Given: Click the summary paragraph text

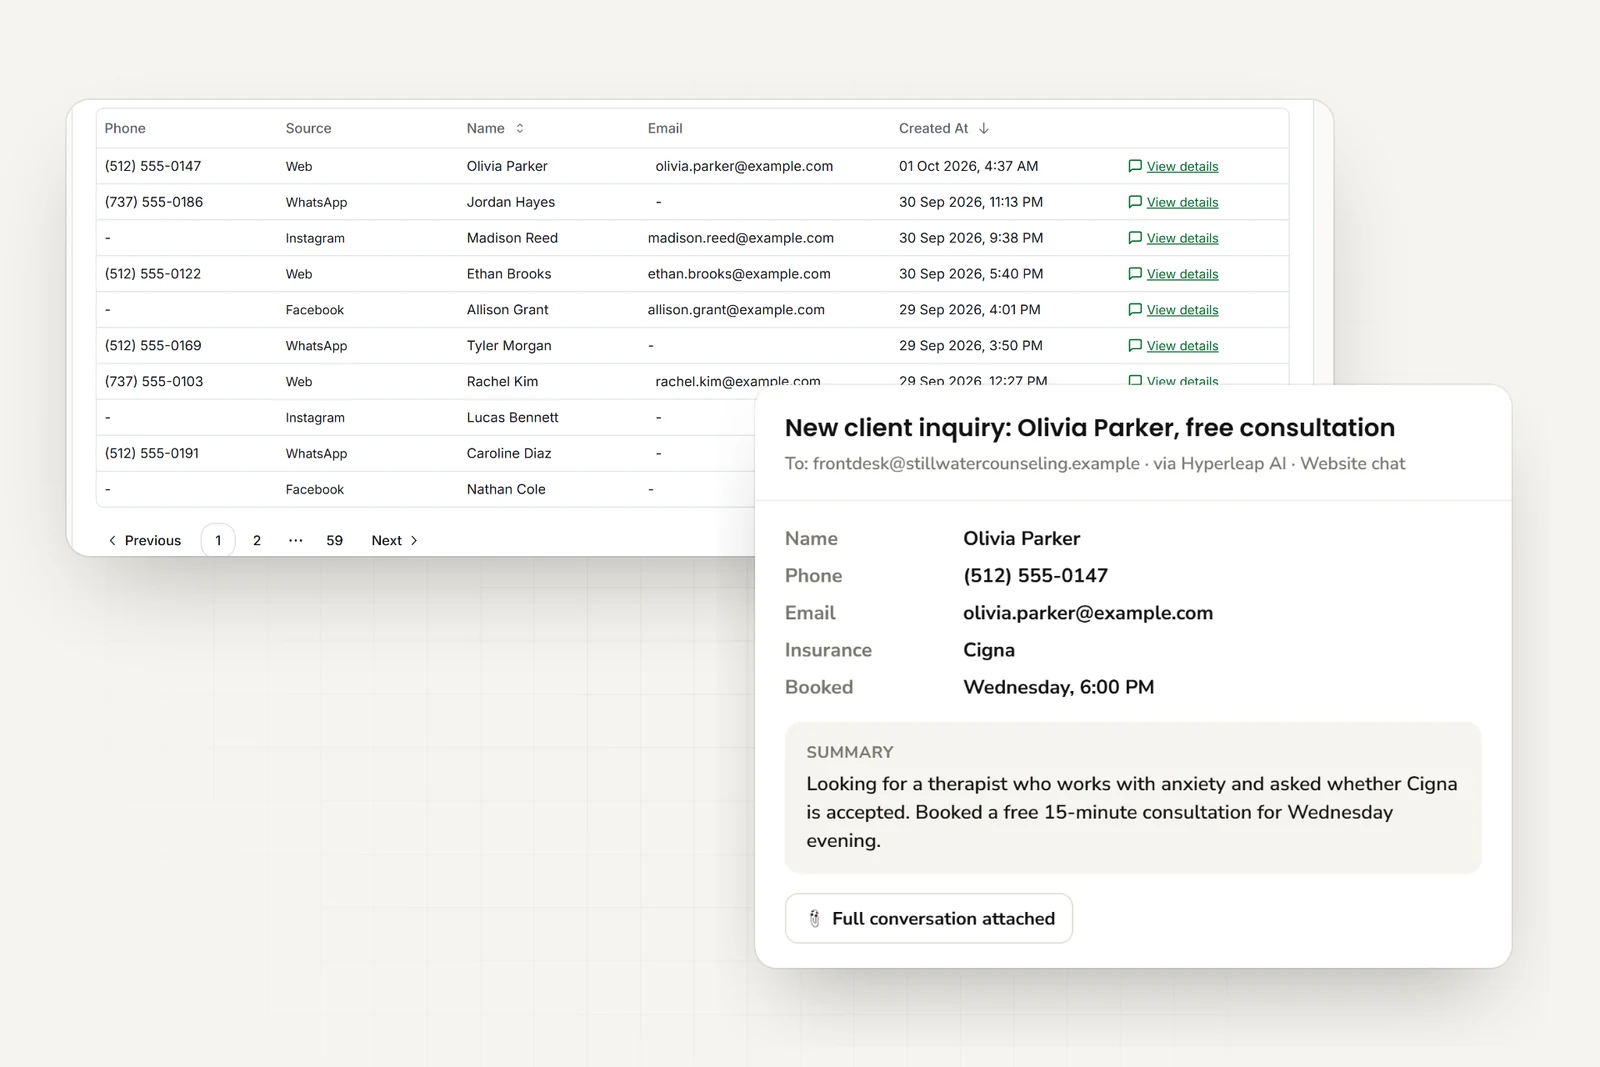Looking at the screenshot, I should (1132, 812).
